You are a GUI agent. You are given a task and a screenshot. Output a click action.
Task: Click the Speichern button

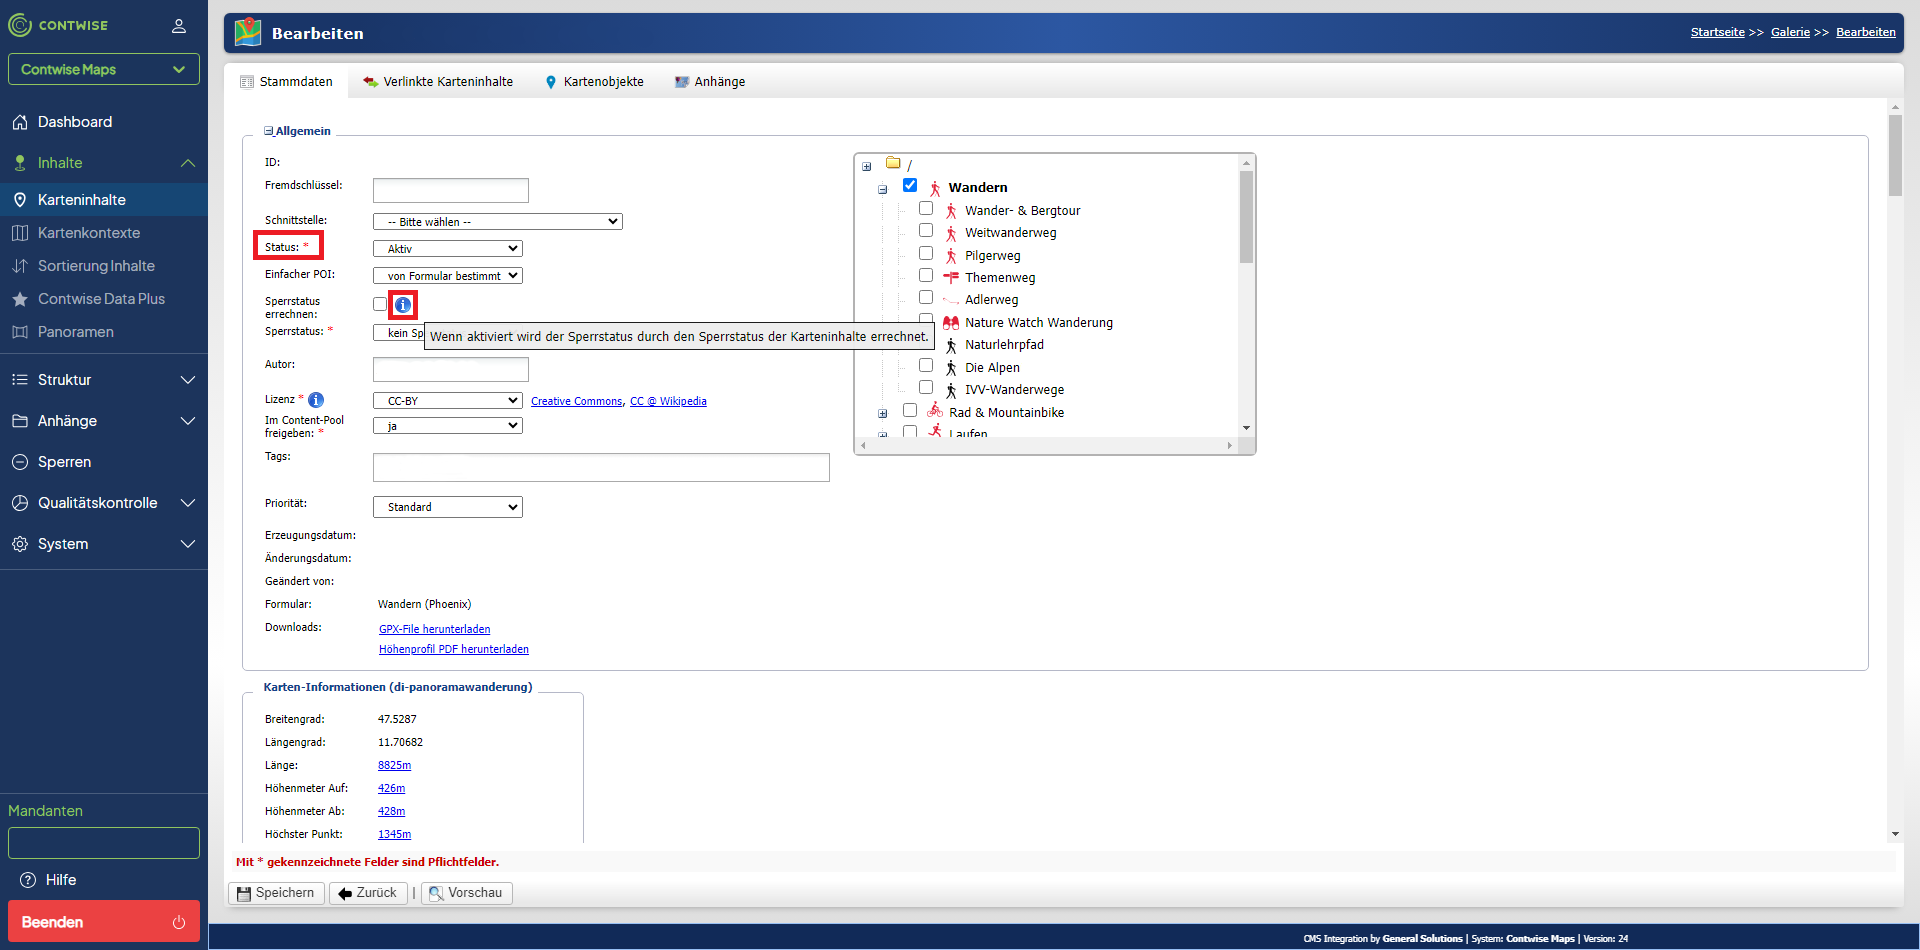point(276,893)
